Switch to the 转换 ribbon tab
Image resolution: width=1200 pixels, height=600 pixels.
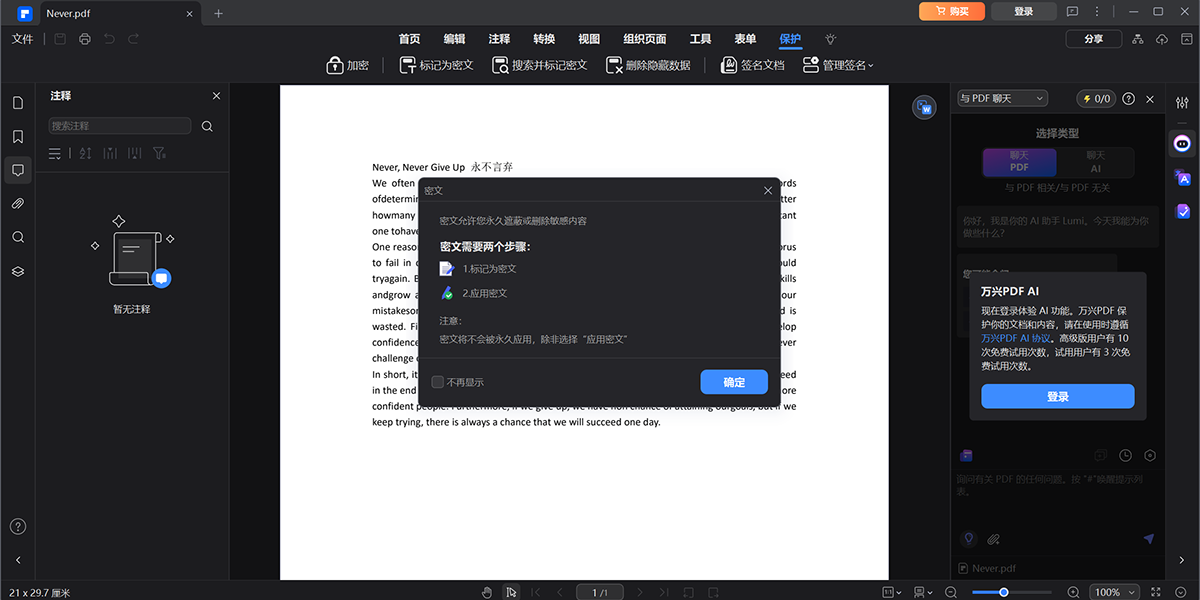click(544, 39)
